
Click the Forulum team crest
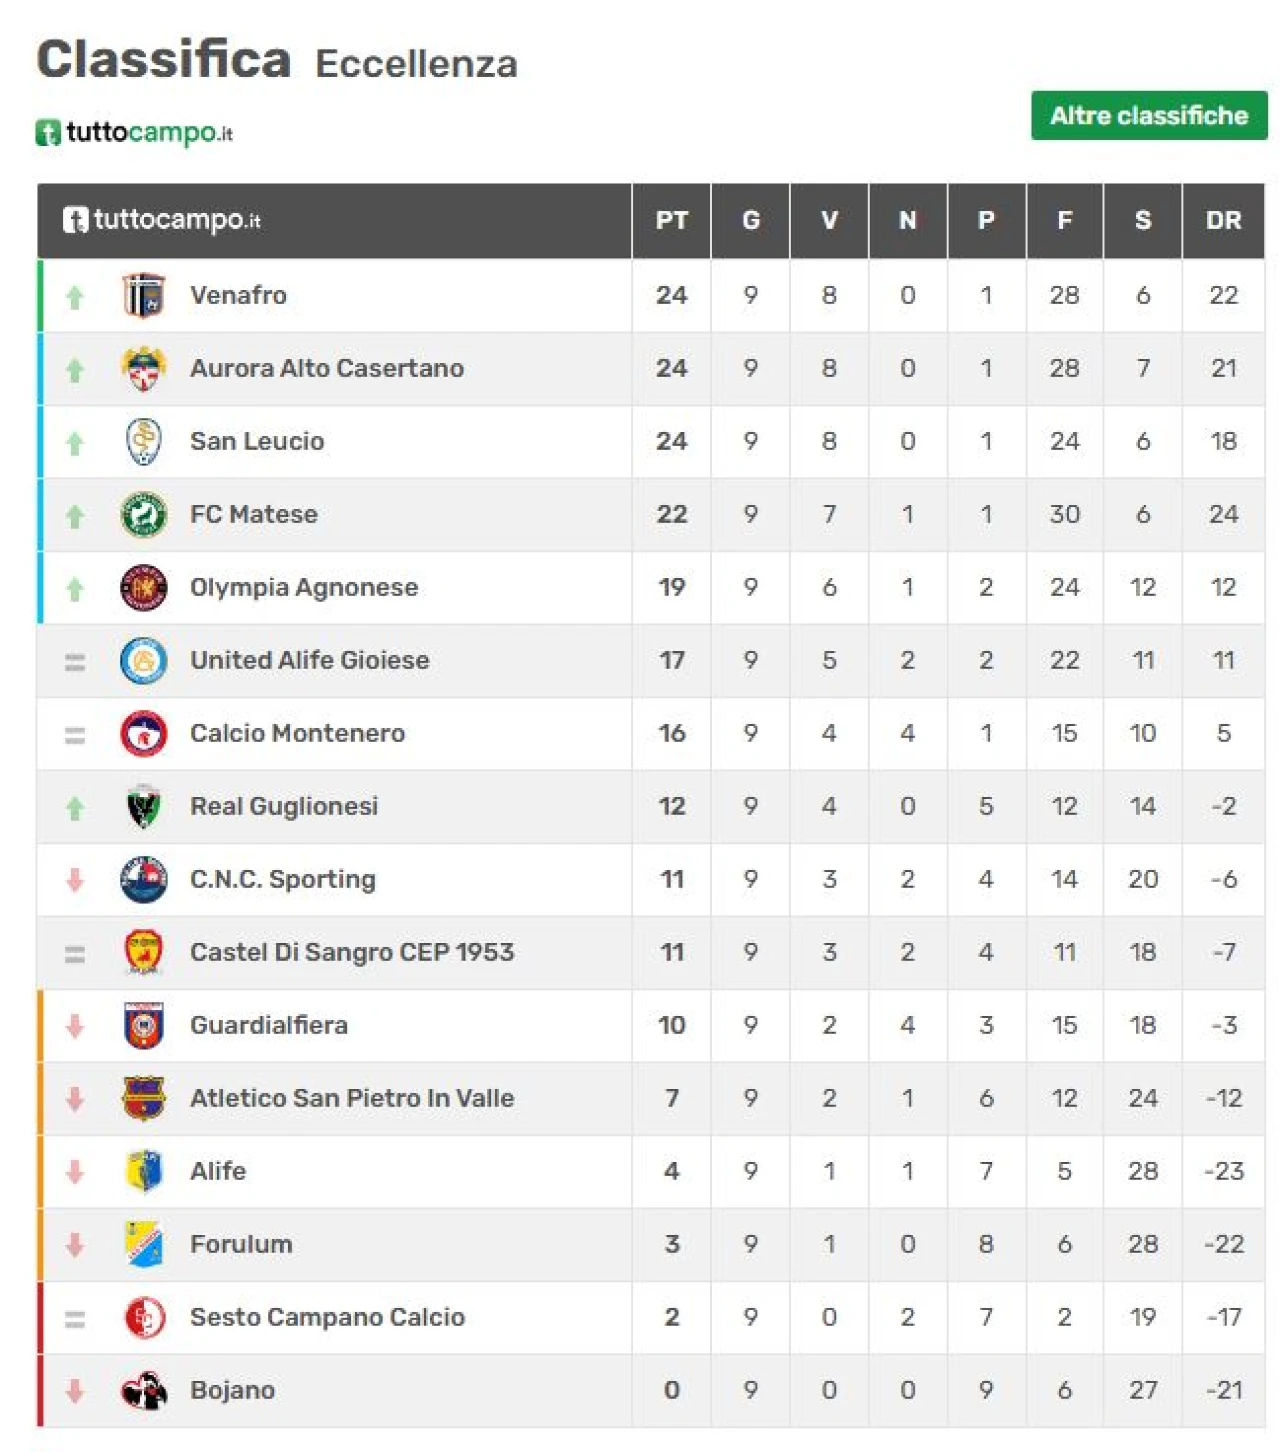pyautogui.click(x=143, y=1245)
